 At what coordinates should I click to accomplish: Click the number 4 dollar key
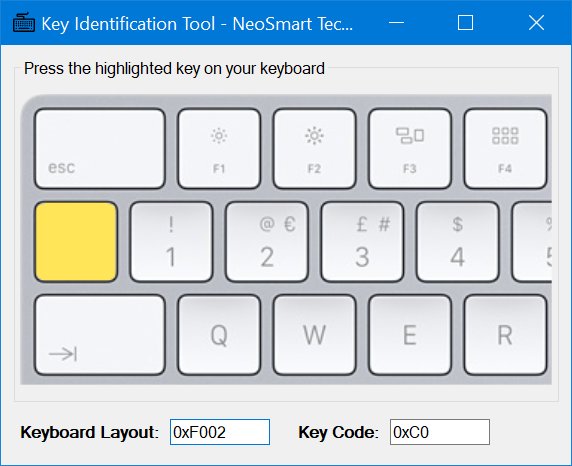(x=457, y=242)
